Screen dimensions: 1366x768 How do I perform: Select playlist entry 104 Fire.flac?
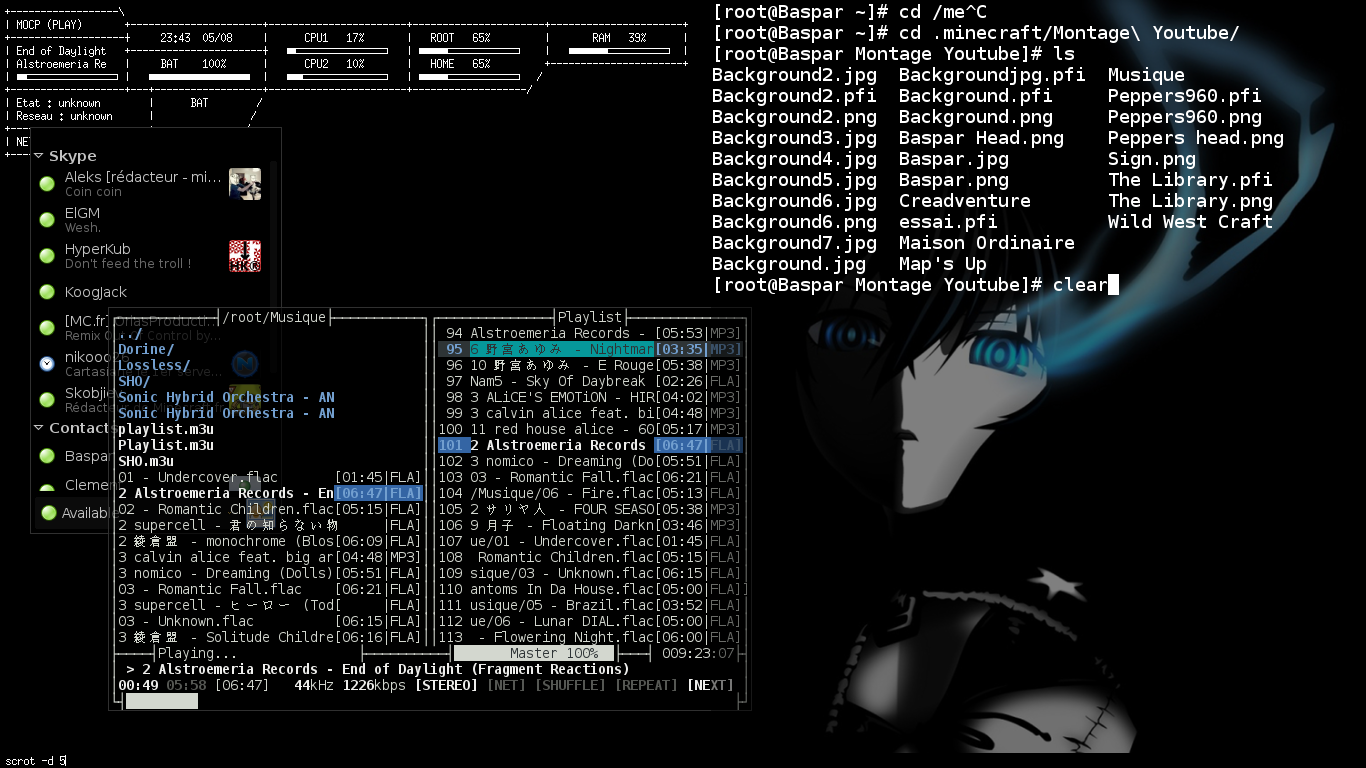pos(590,493)
